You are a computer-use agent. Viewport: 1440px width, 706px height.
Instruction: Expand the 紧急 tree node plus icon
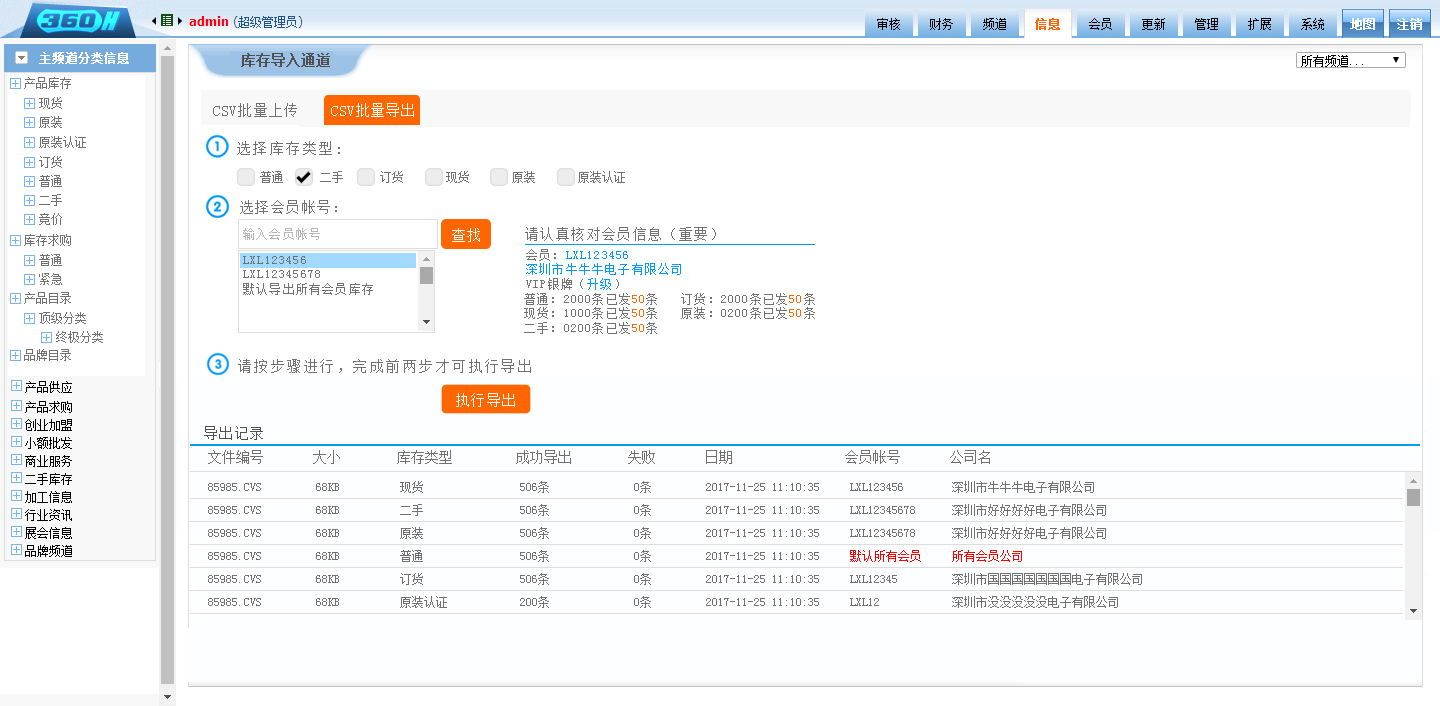coord(29,279)
